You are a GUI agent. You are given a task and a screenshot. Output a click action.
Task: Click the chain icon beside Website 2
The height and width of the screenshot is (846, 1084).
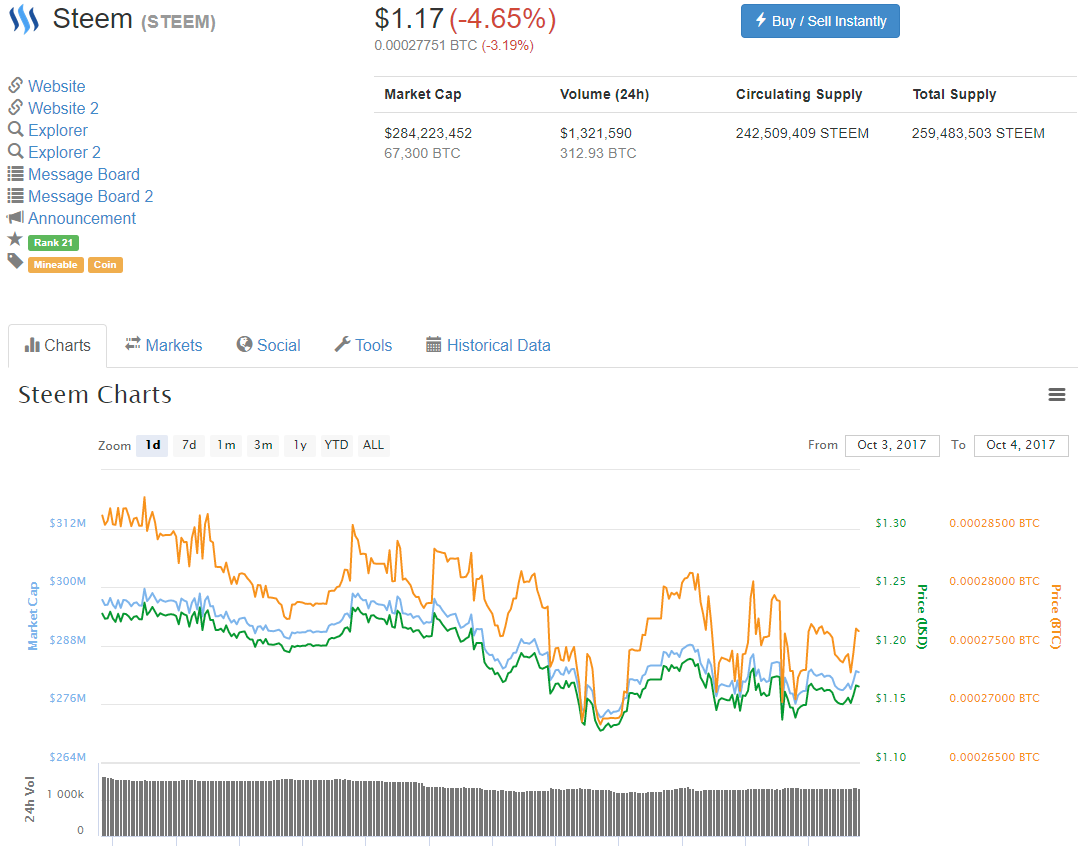[15, 108]
